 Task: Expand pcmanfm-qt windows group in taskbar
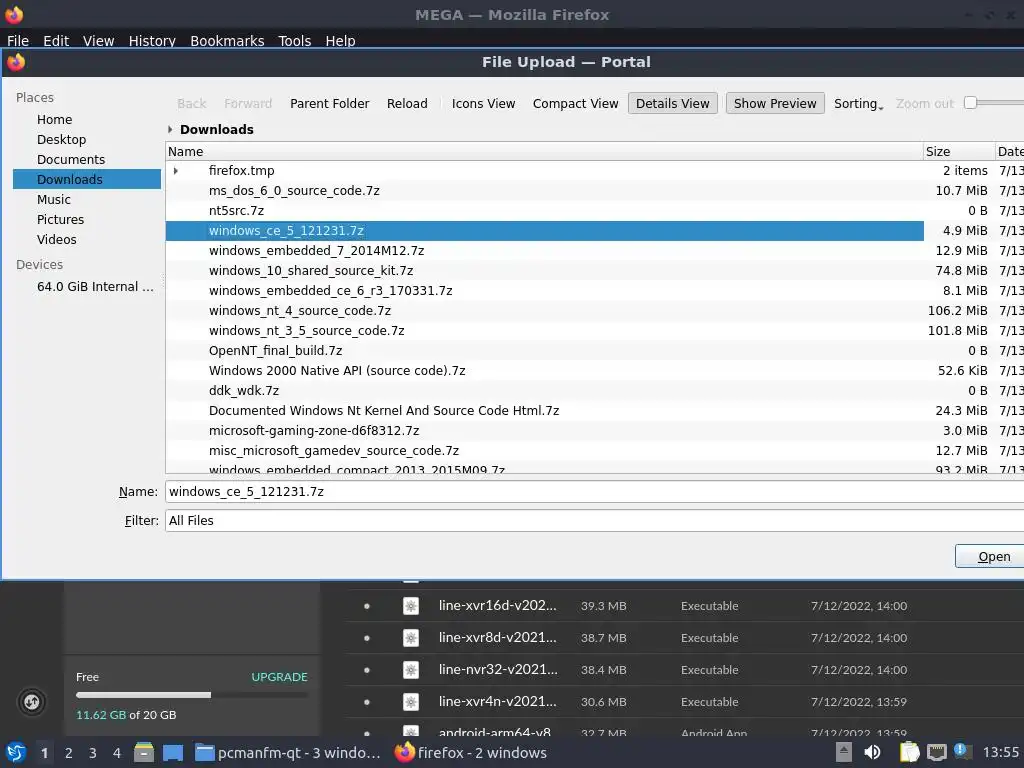pos(288,753)
